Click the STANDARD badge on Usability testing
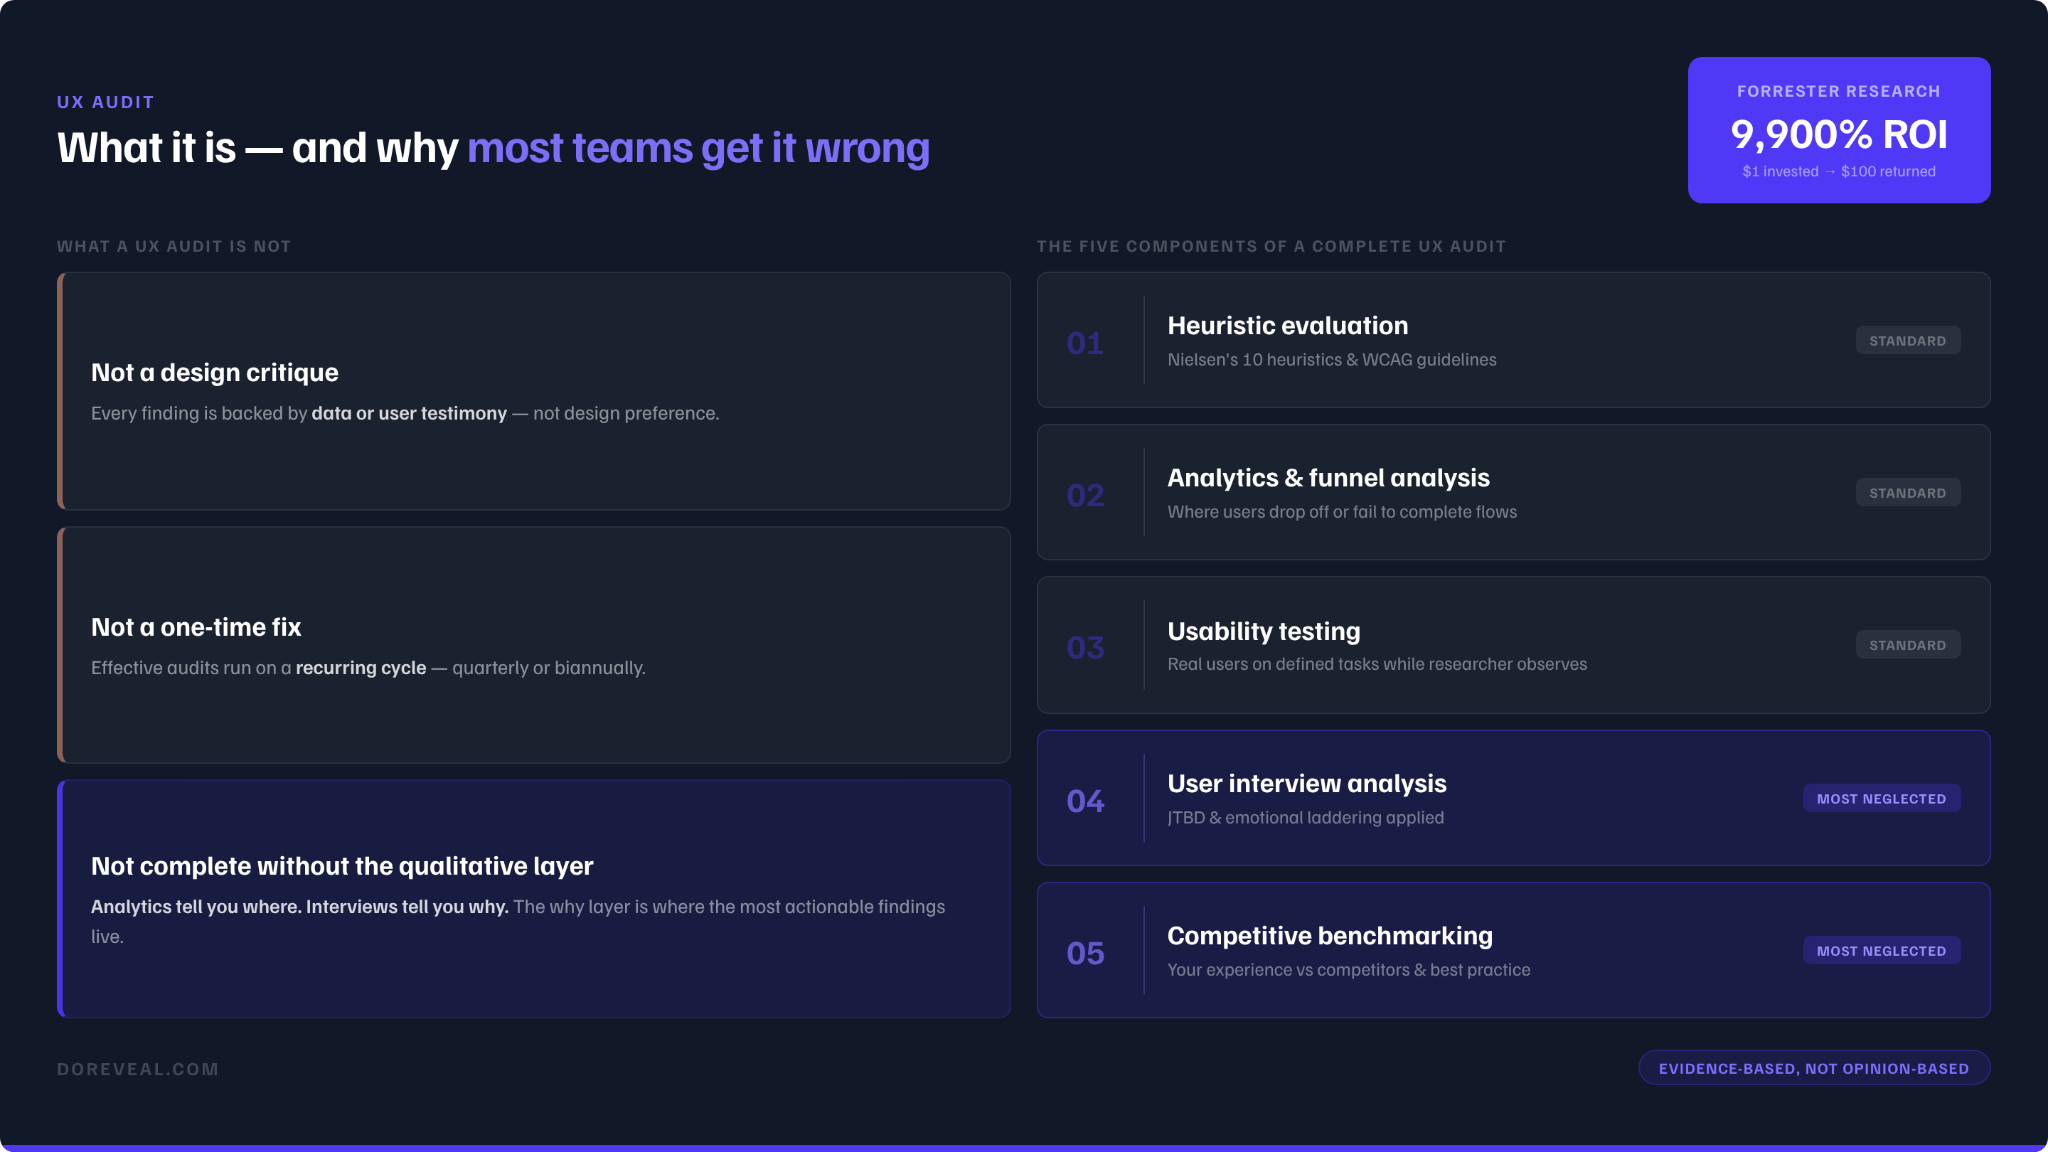The image size is (2048, 1152). (x=1908, y=645)
